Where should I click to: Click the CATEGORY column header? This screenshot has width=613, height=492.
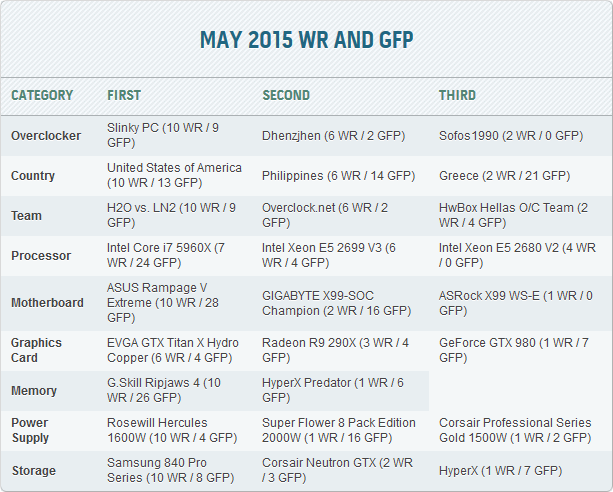click(x=42, y=95)
